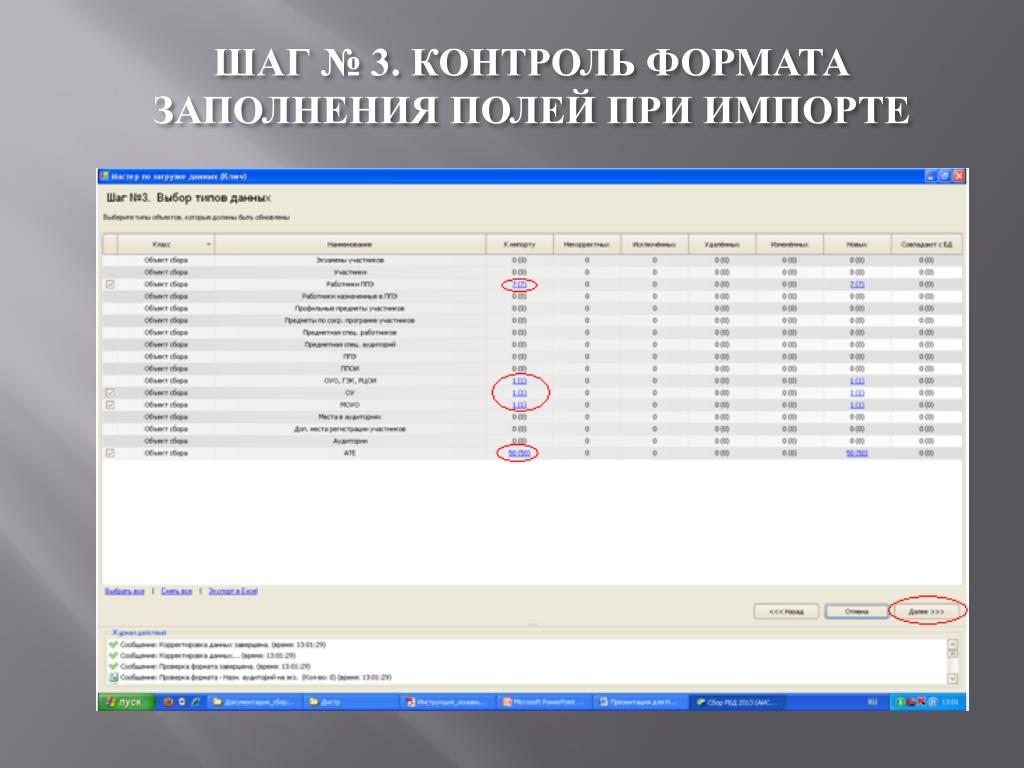Switch to Документация_сбор folder in taskbar
Image resolution: width=1024 pixels, height=768 pixels.
pyautogui.click(x=256, y=702)
